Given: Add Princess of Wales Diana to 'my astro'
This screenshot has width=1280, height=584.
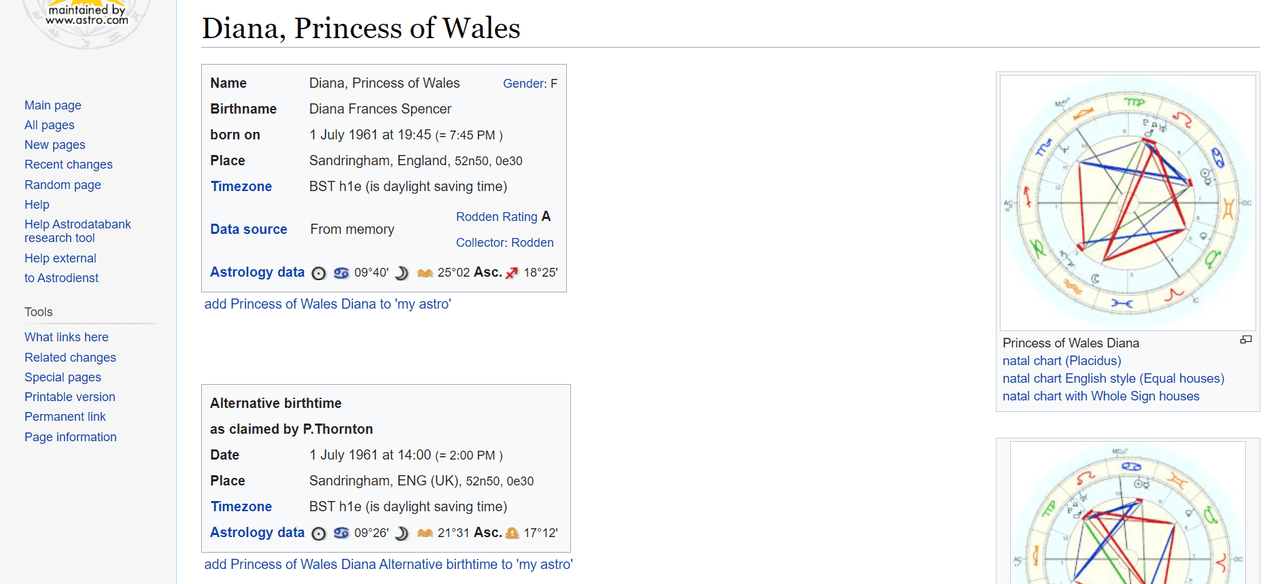Looking at the screenshot, I should (x=327, y=304).
